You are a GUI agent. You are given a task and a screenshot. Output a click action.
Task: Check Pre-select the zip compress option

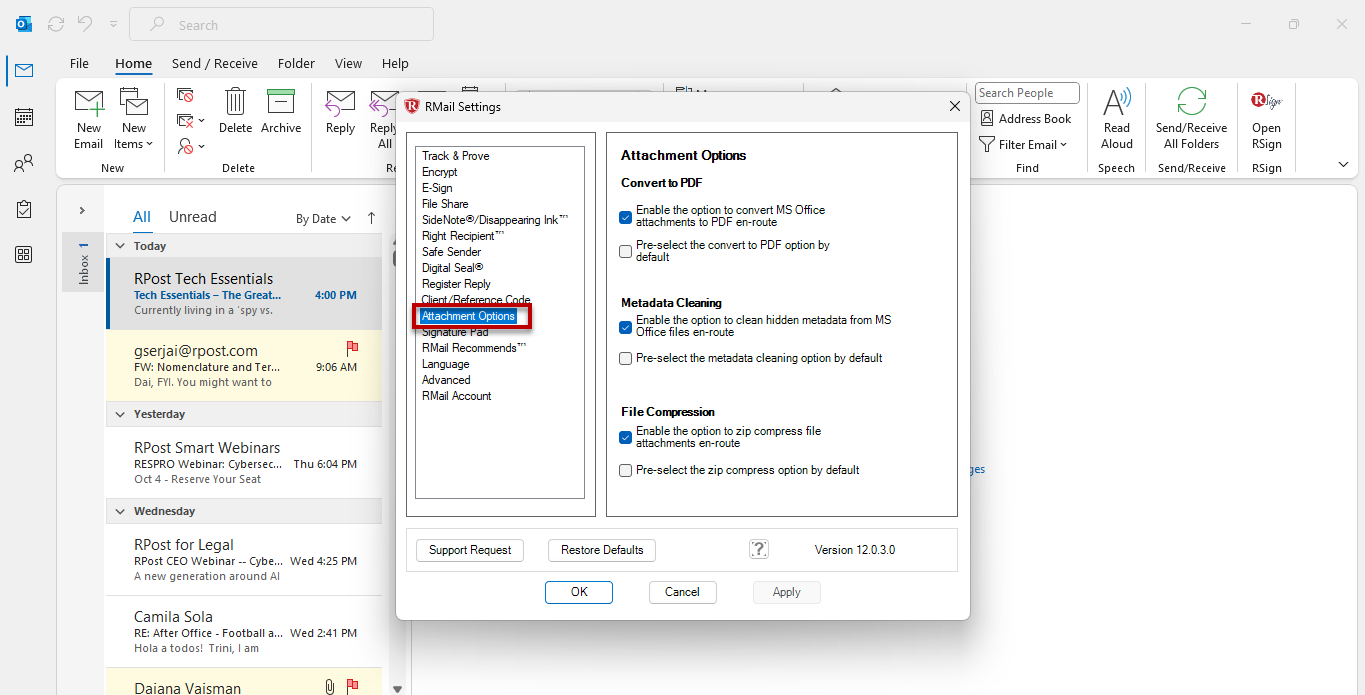[625, 470]
